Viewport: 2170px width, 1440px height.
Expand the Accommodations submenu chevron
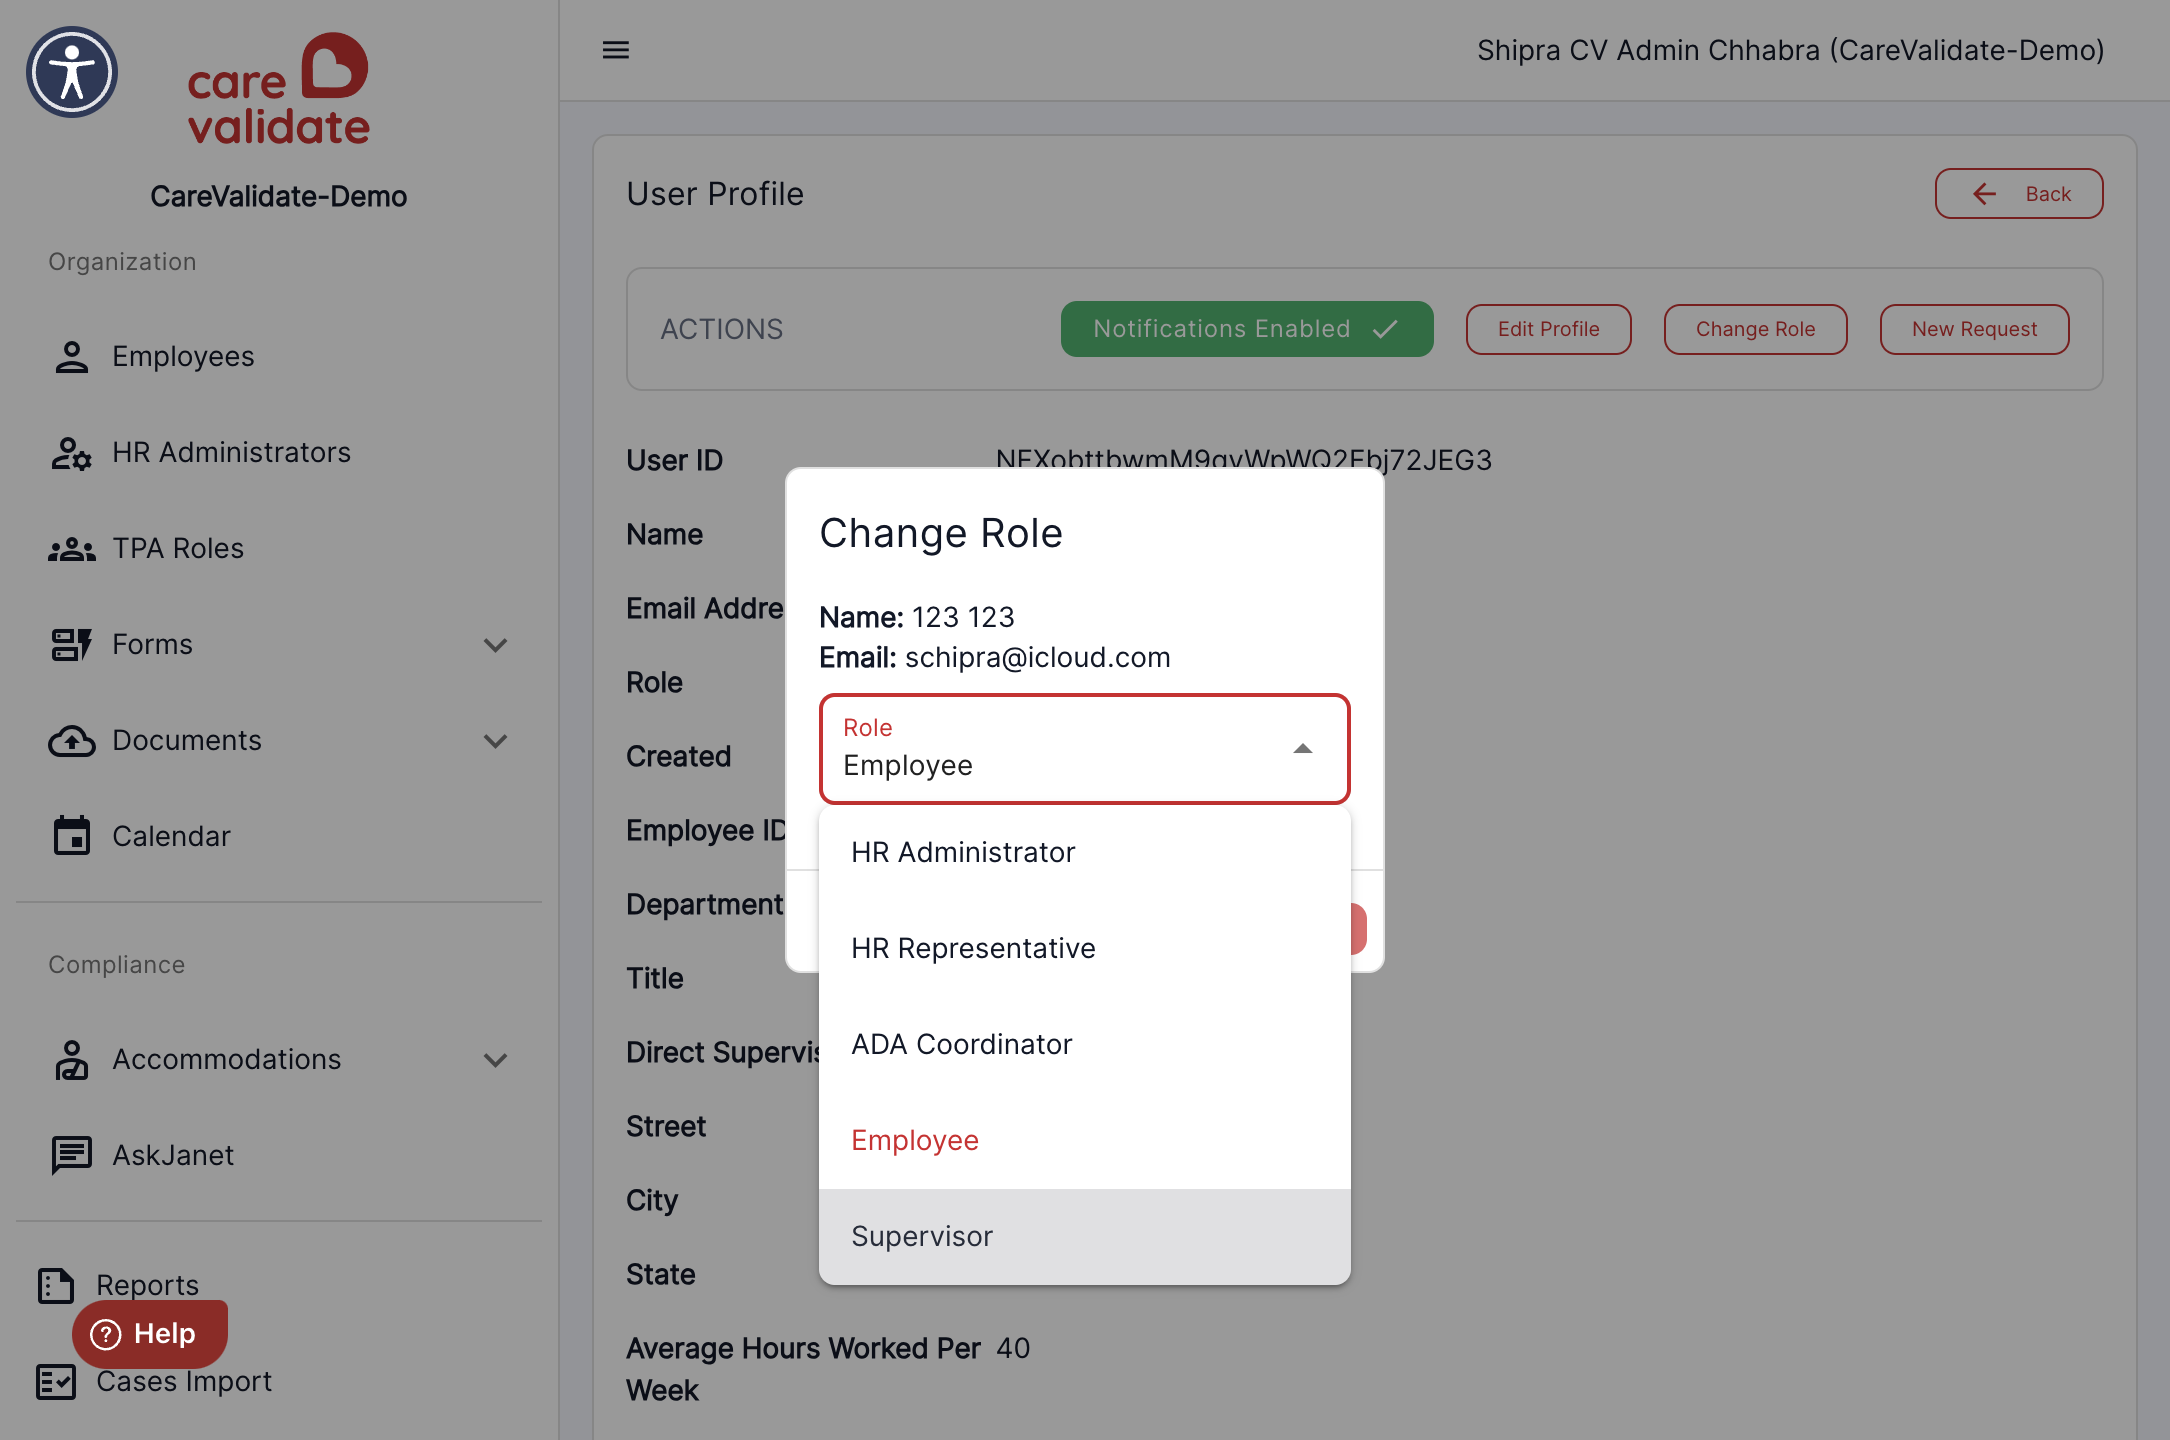pyautogui.click(x=495, y=1060)
